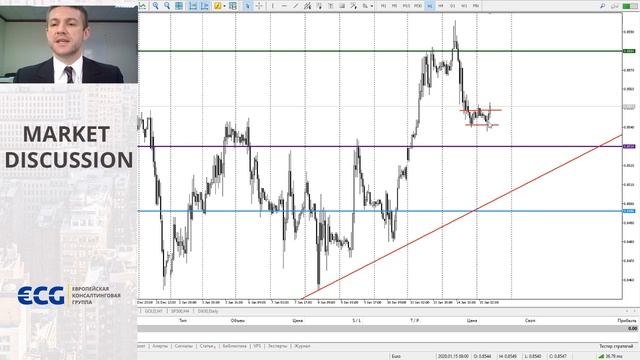Sort trades by Прибыль column header

click(x=627, y=320)
